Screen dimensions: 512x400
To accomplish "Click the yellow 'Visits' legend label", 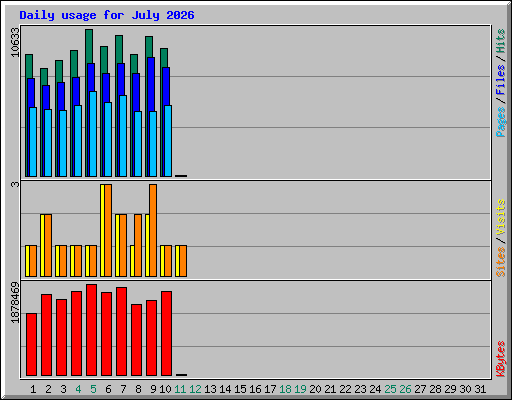I will point(500,218).
